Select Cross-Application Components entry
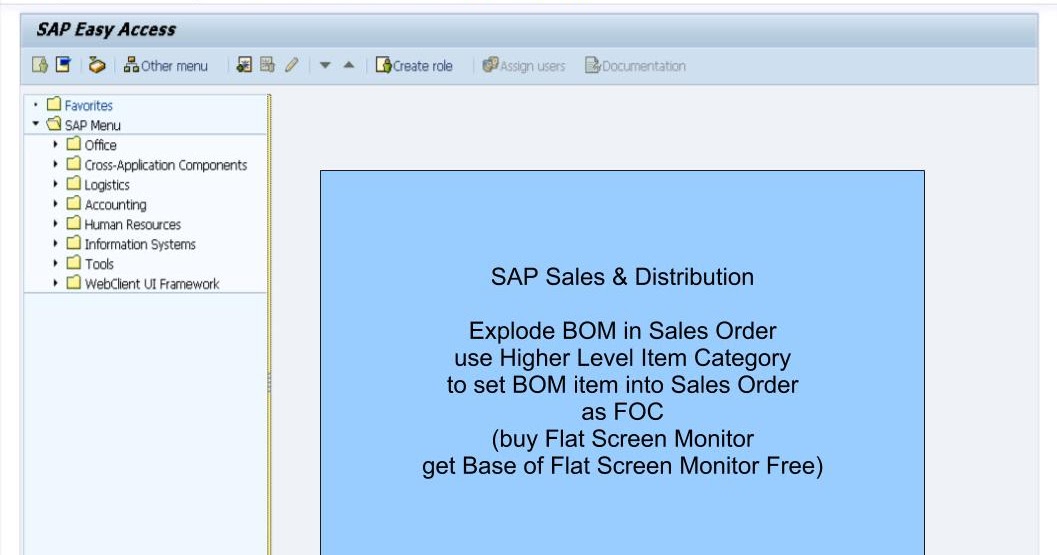Screen dimensions: 1057x555 click(166, 165)
